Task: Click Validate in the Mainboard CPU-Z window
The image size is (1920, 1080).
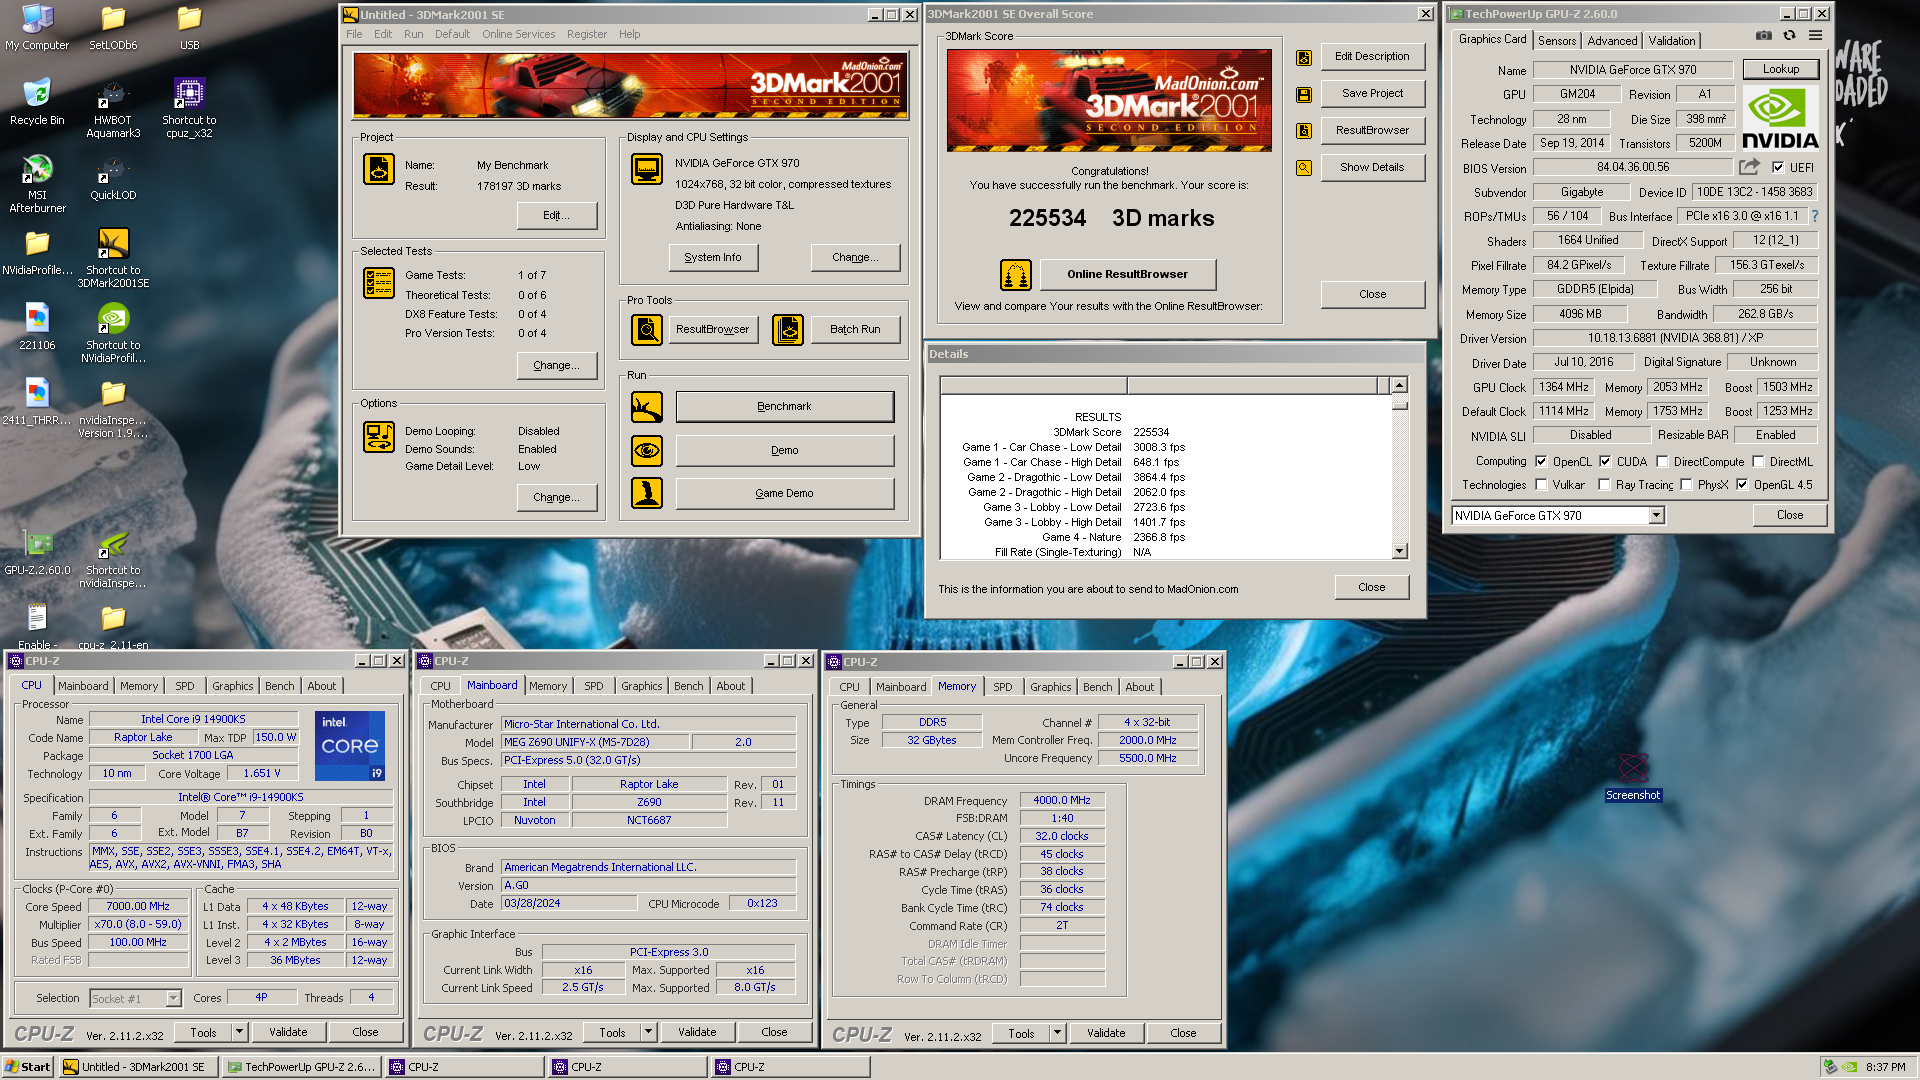Action: (x=697, y=1032)
